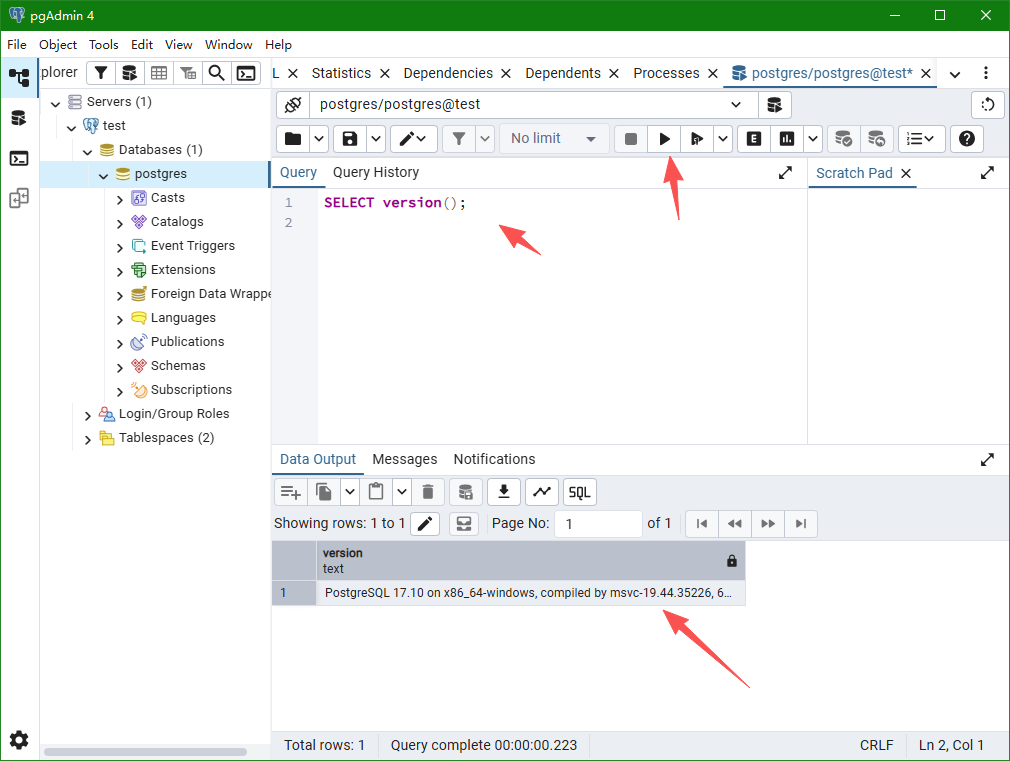Click the Paste clipboard icon

[376, 492]
